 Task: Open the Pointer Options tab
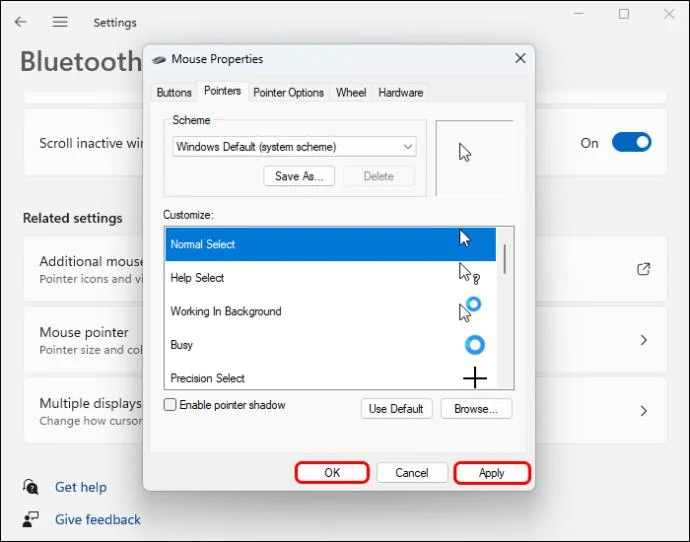[288, 92]
